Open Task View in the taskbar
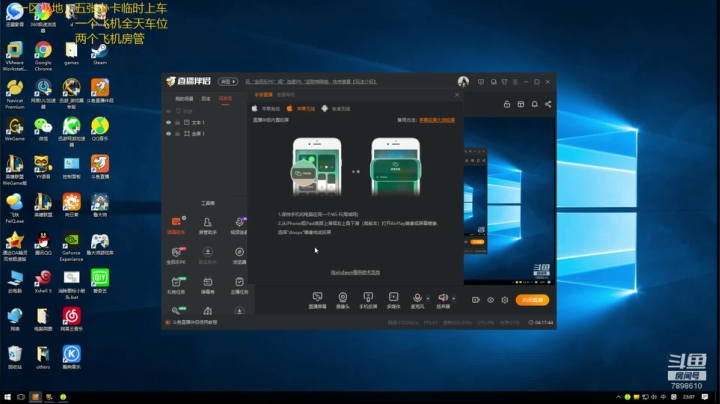 tap(21, 397)
